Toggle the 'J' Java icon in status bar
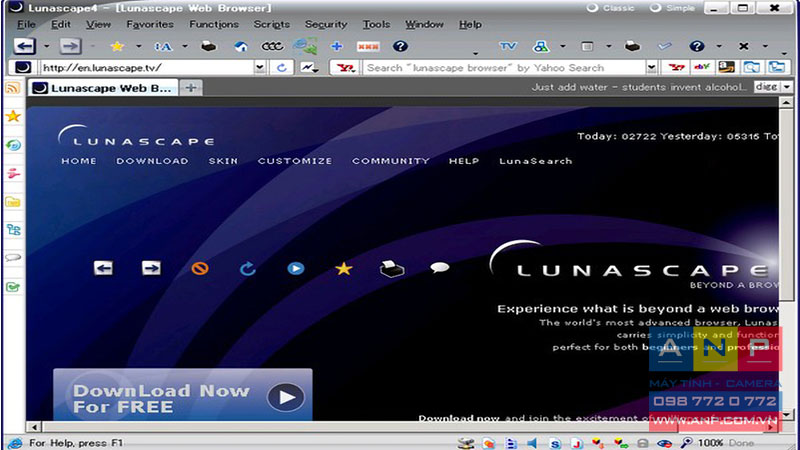The height and width of the screenshot is (450, 800). pos(577,443)
